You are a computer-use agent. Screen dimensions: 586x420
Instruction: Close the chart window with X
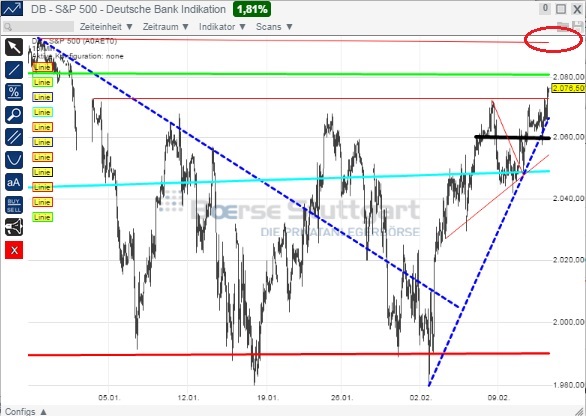click(577, 9)
